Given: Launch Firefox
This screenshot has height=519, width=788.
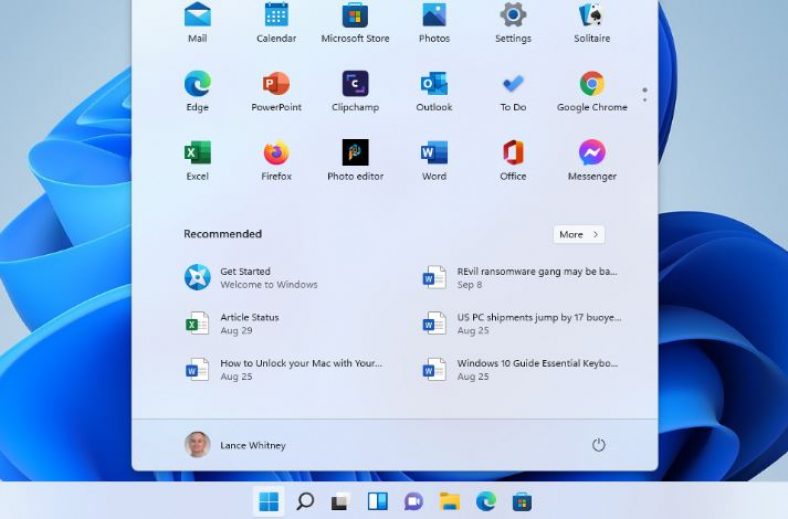Looking at the screenshot, I should pyautogui.click(x=276, y=160).
